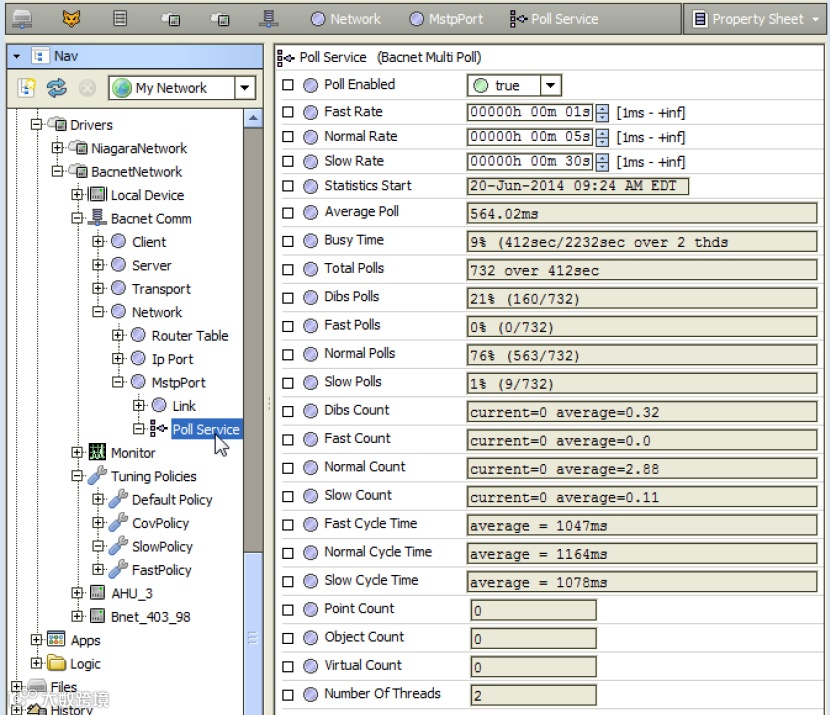This screenshot has height=715, width=830.
Task: Check the Slow Cycle Time checkbox
Action: point(288,582)
